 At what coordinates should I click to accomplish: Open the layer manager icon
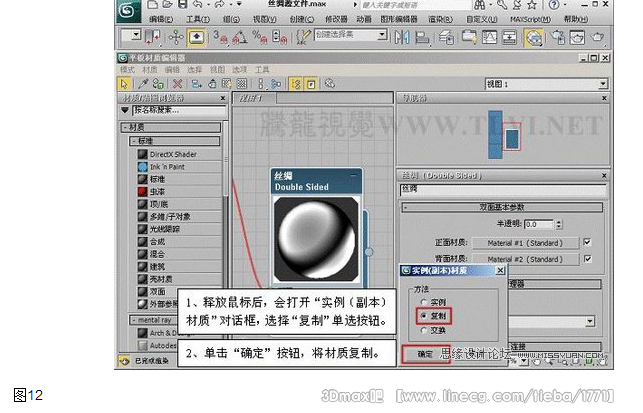point(446,37)
